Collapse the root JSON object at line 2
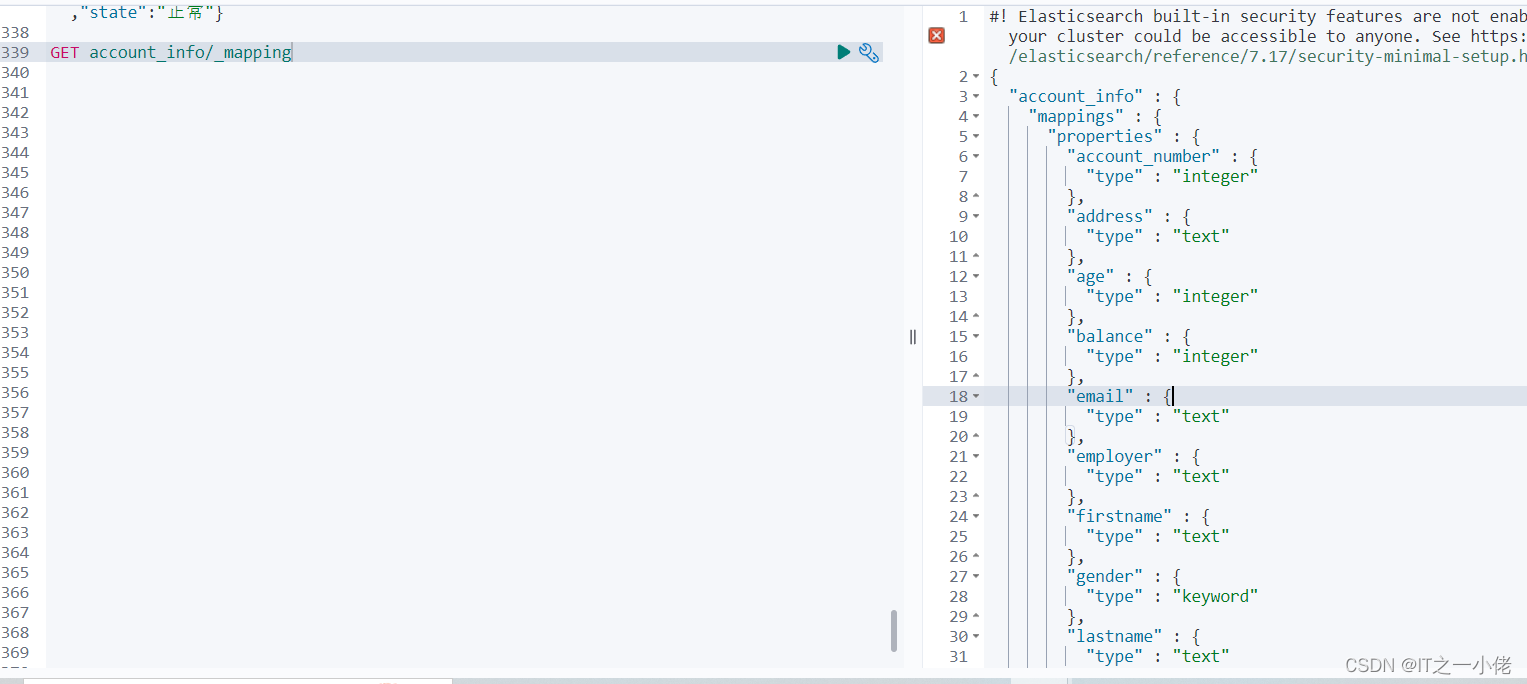 click(x=974, y=76)
